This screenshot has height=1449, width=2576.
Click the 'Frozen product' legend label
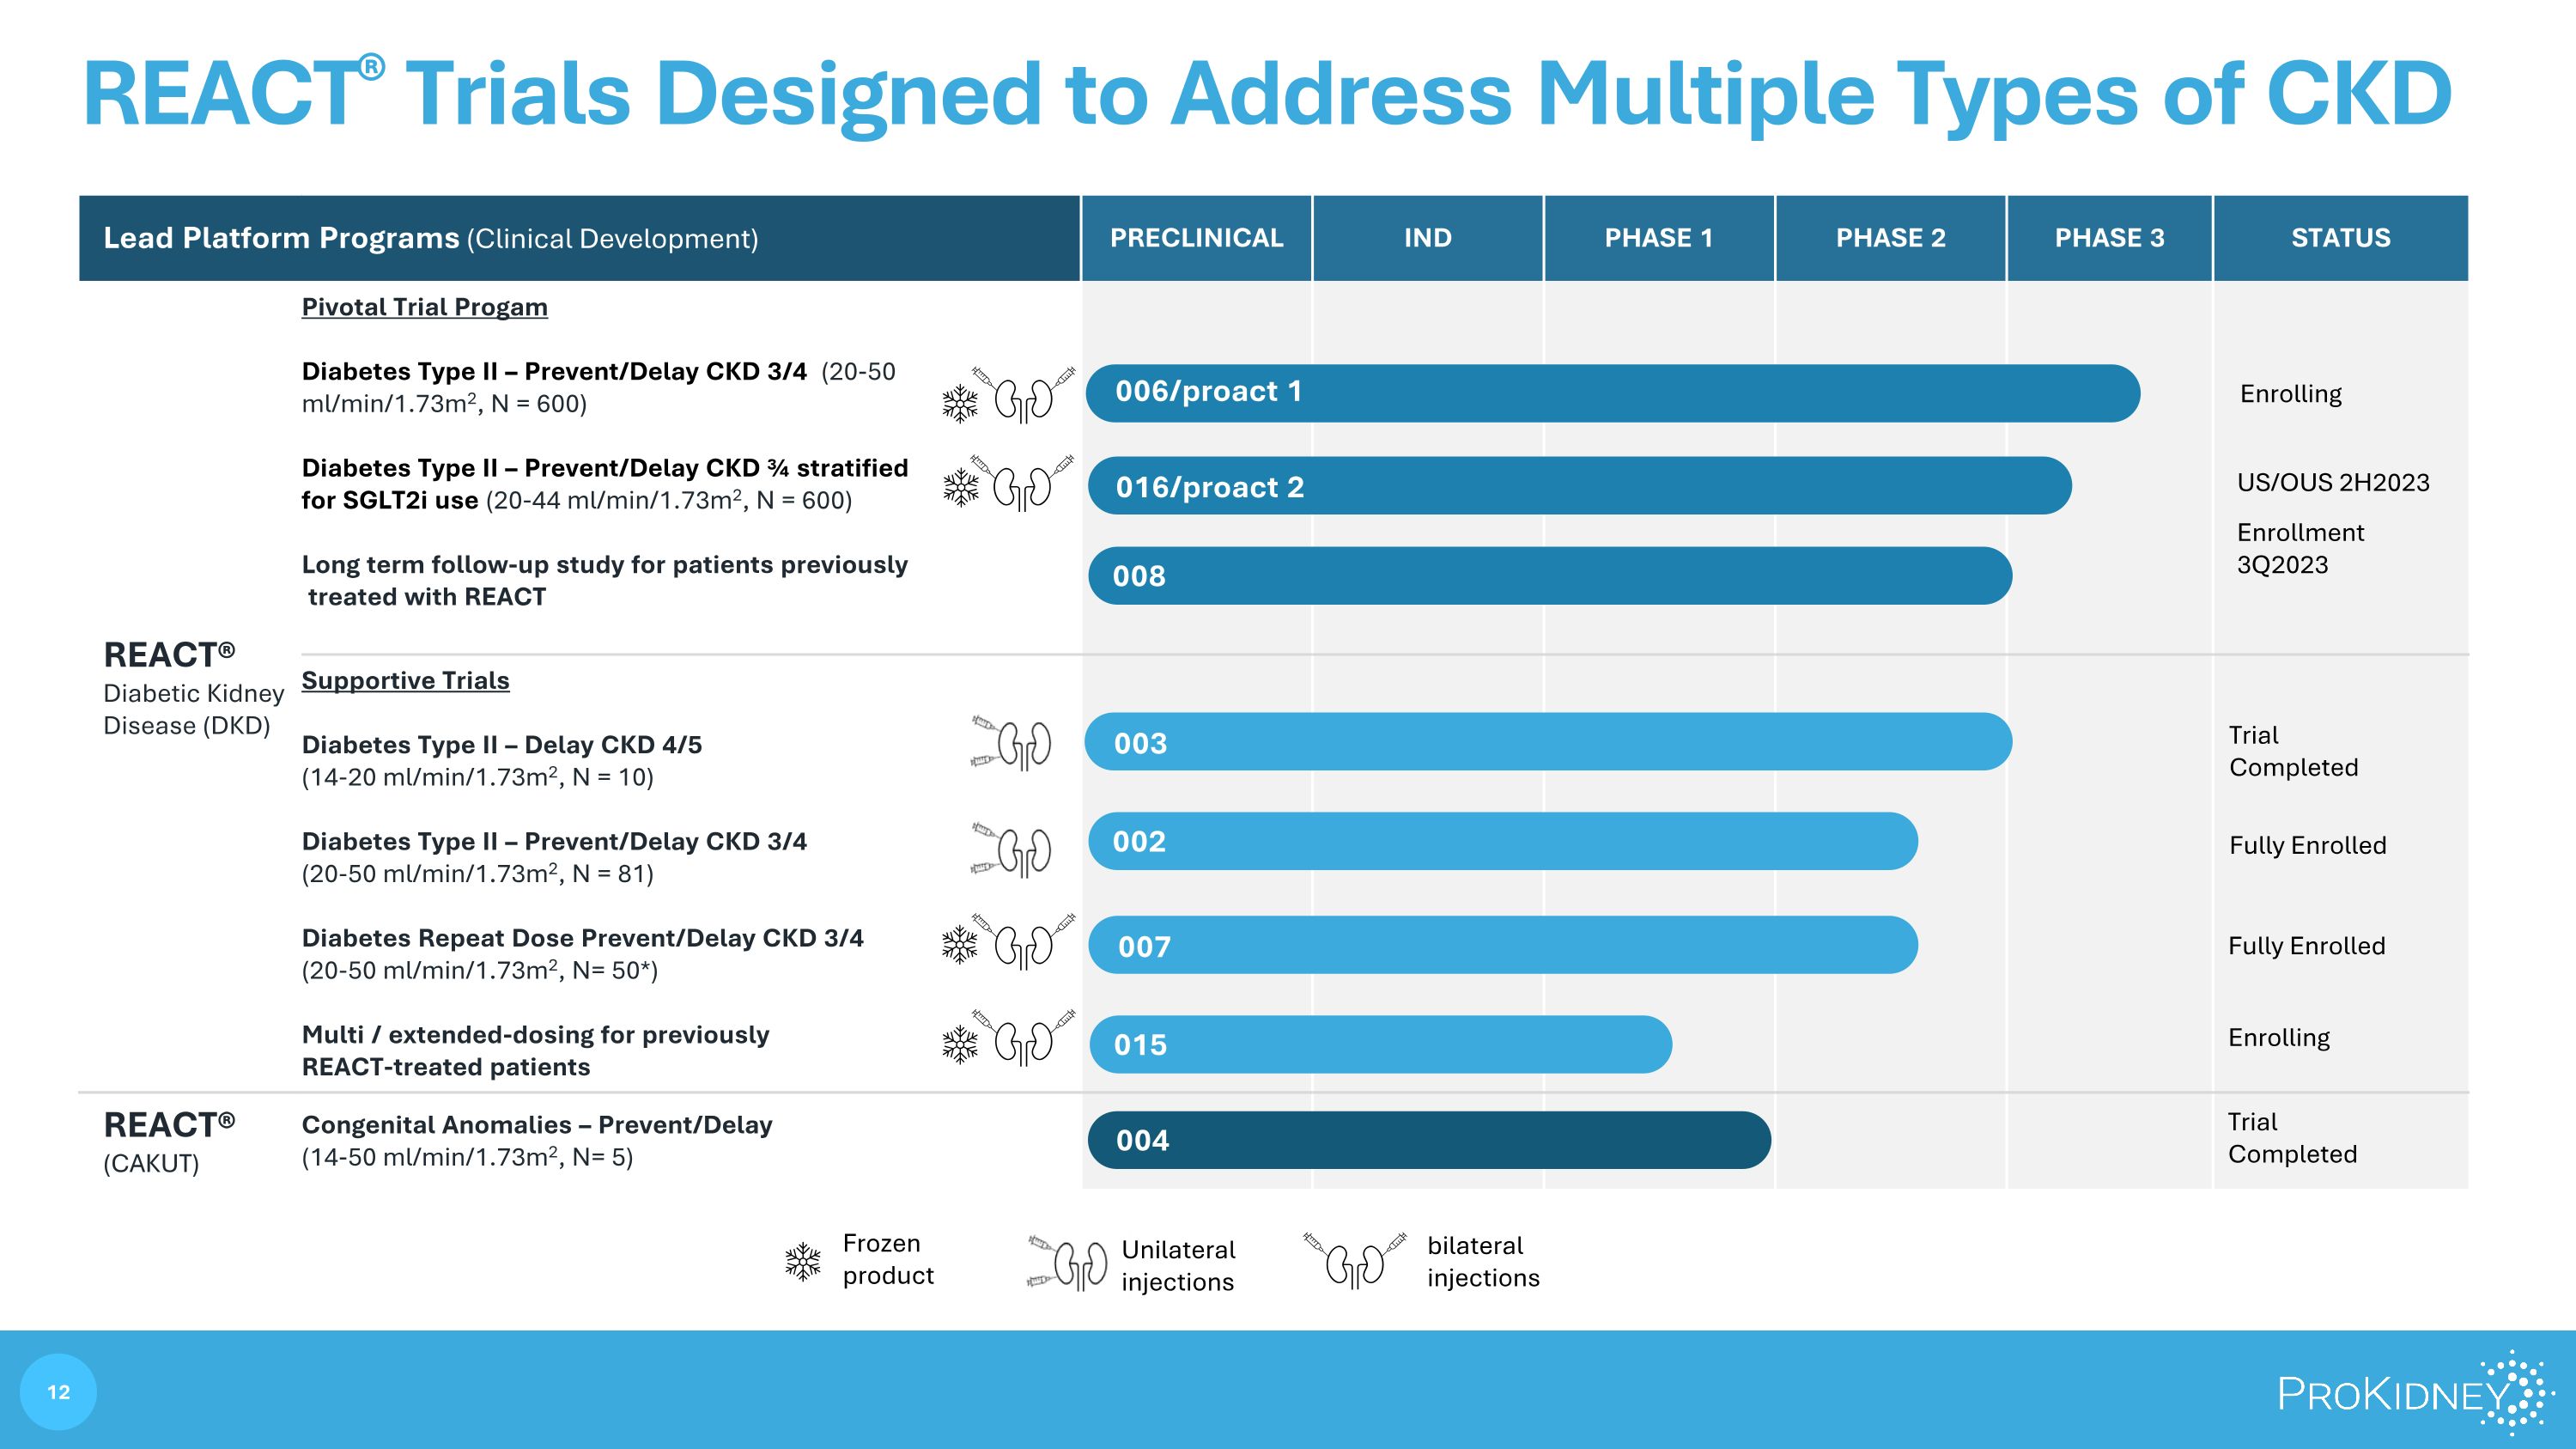tap(888, 1259)
